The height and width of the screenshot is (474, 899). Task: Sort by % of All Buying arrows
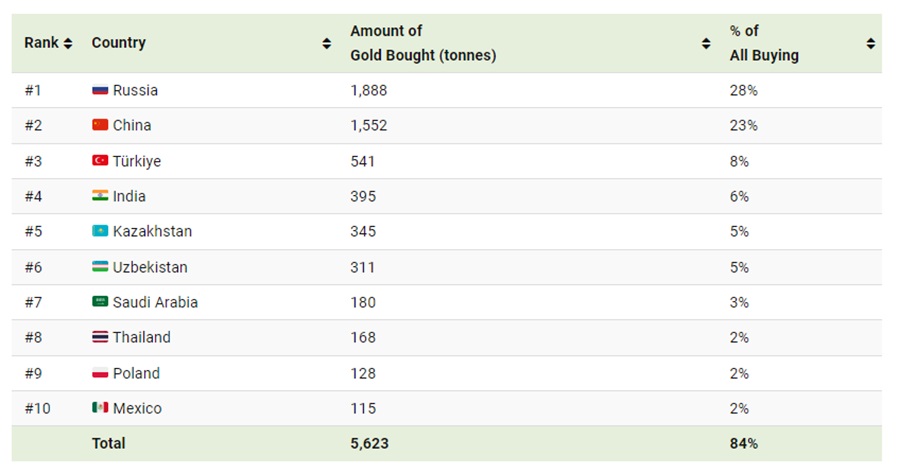pyautogui.click(x=871, y=43)
